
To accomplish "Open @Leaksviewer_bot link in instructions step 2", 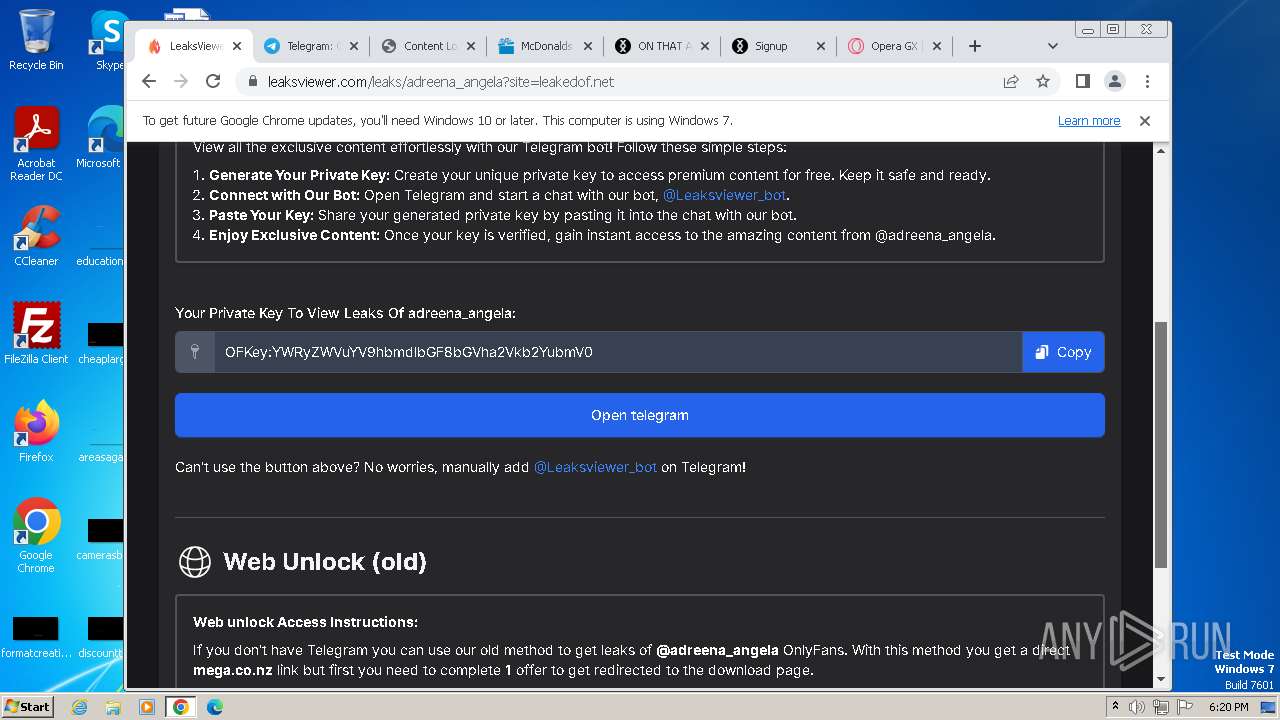I will 724,195.
